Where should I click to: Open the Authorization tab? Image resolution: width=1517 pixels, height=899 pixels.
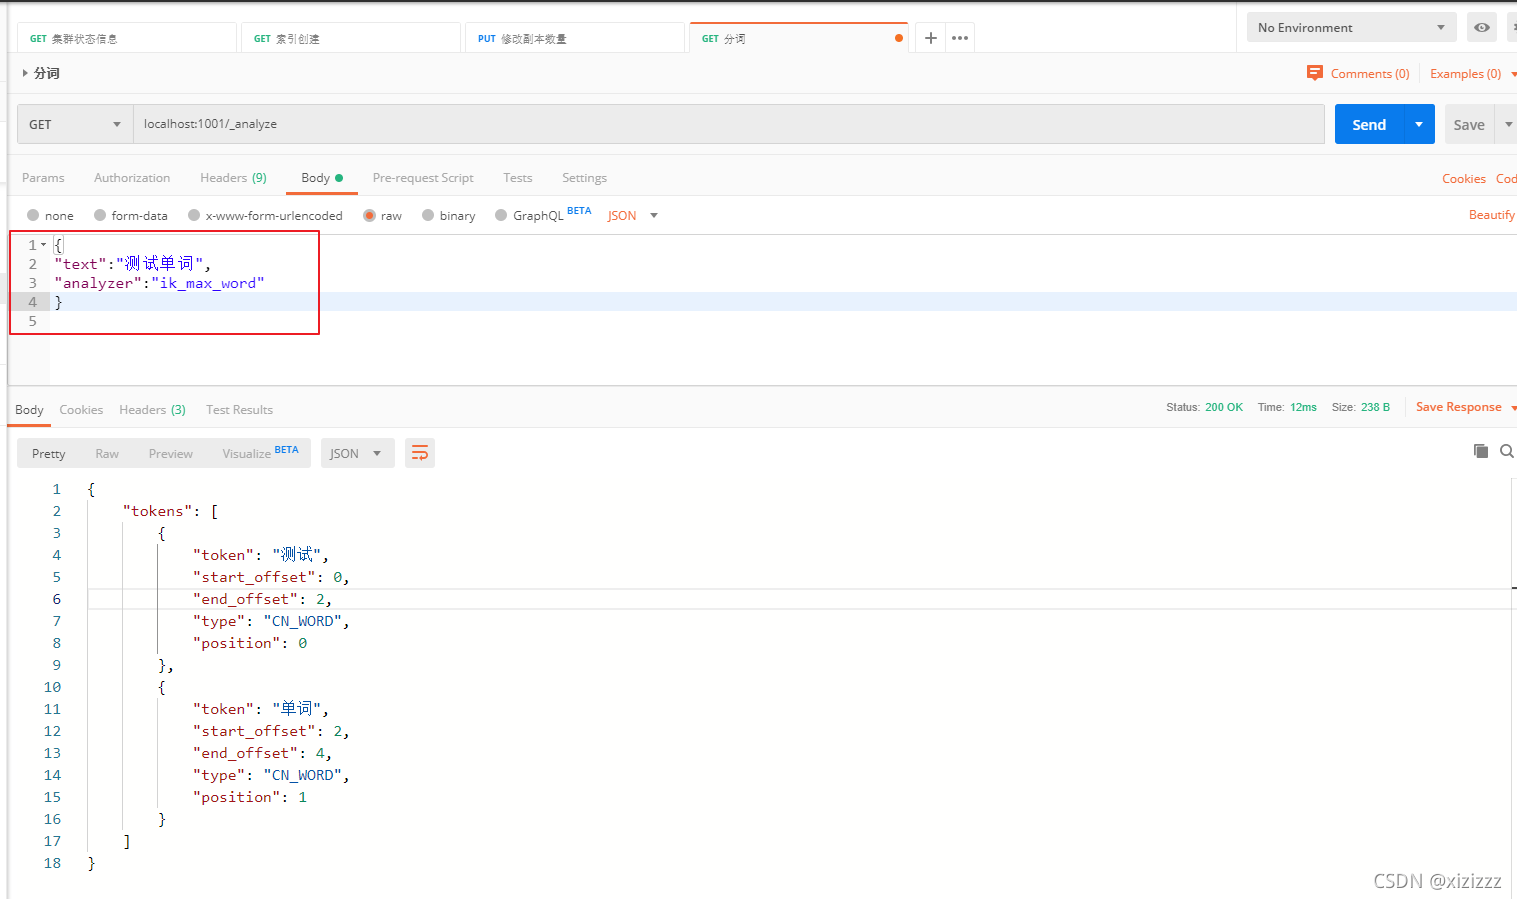click(132, 178)
